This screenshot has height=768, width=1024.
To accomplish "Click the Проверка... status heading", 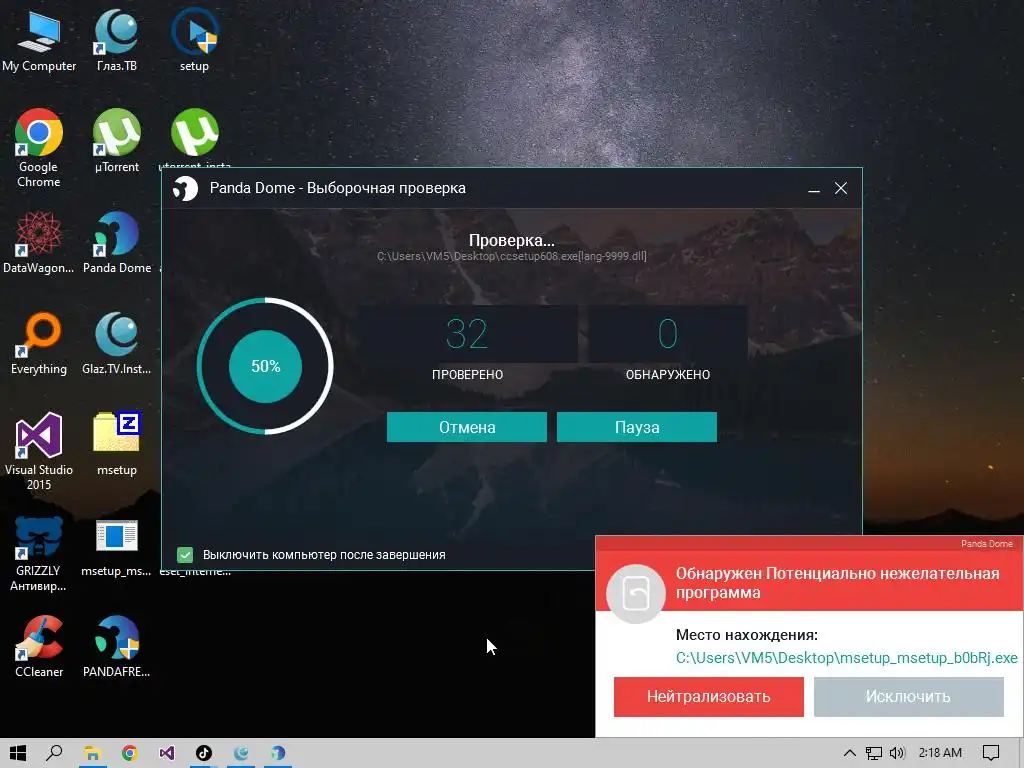I will click(511, 240).
